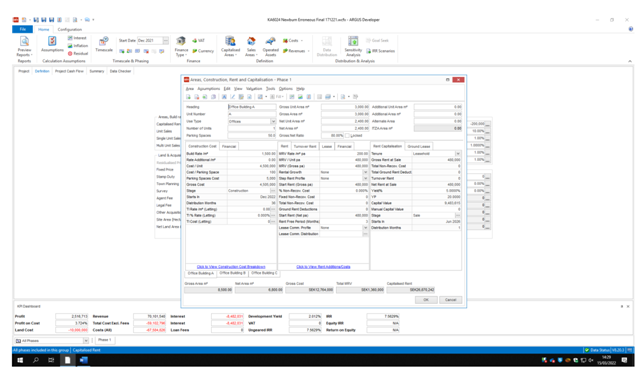Open Windows taskbar search

pos(36,360)
